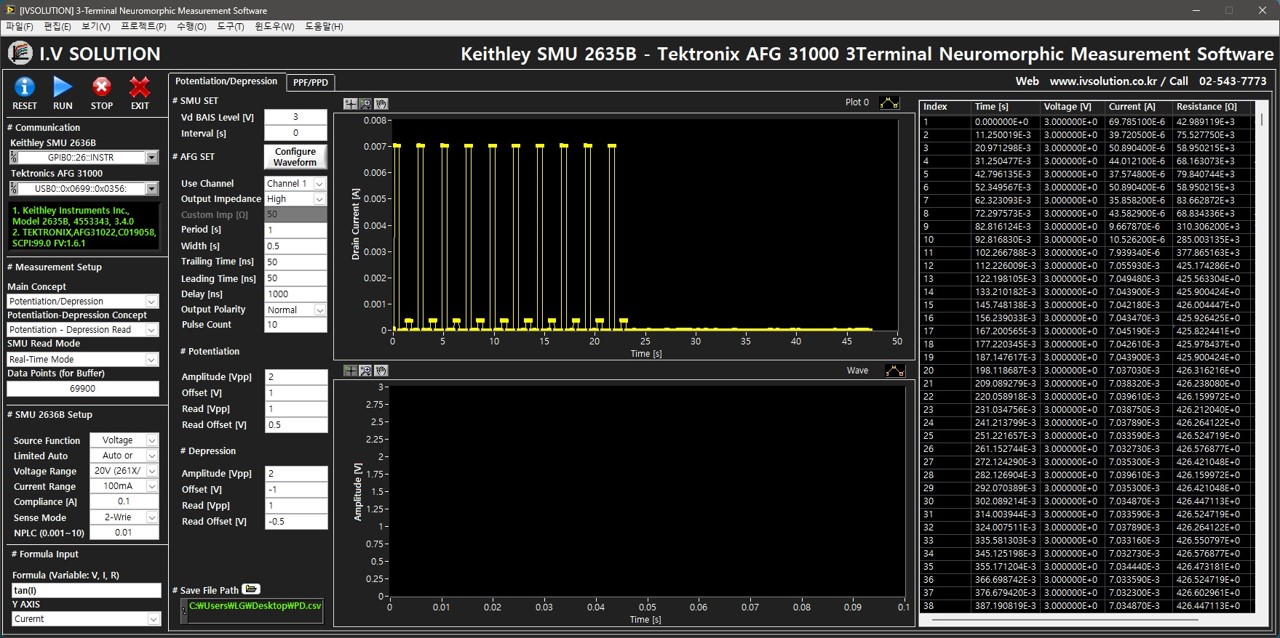Click the Width [s] input field
Screen dimensions: 1280x638
pos(295,246)
